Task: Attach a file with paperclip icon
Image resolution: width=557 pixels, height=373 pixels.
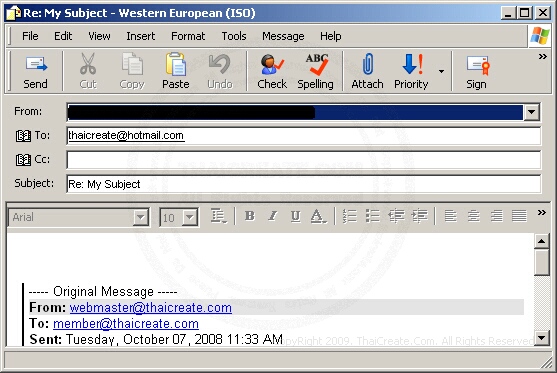Action: pyautogui.click(x=367, y=71)
